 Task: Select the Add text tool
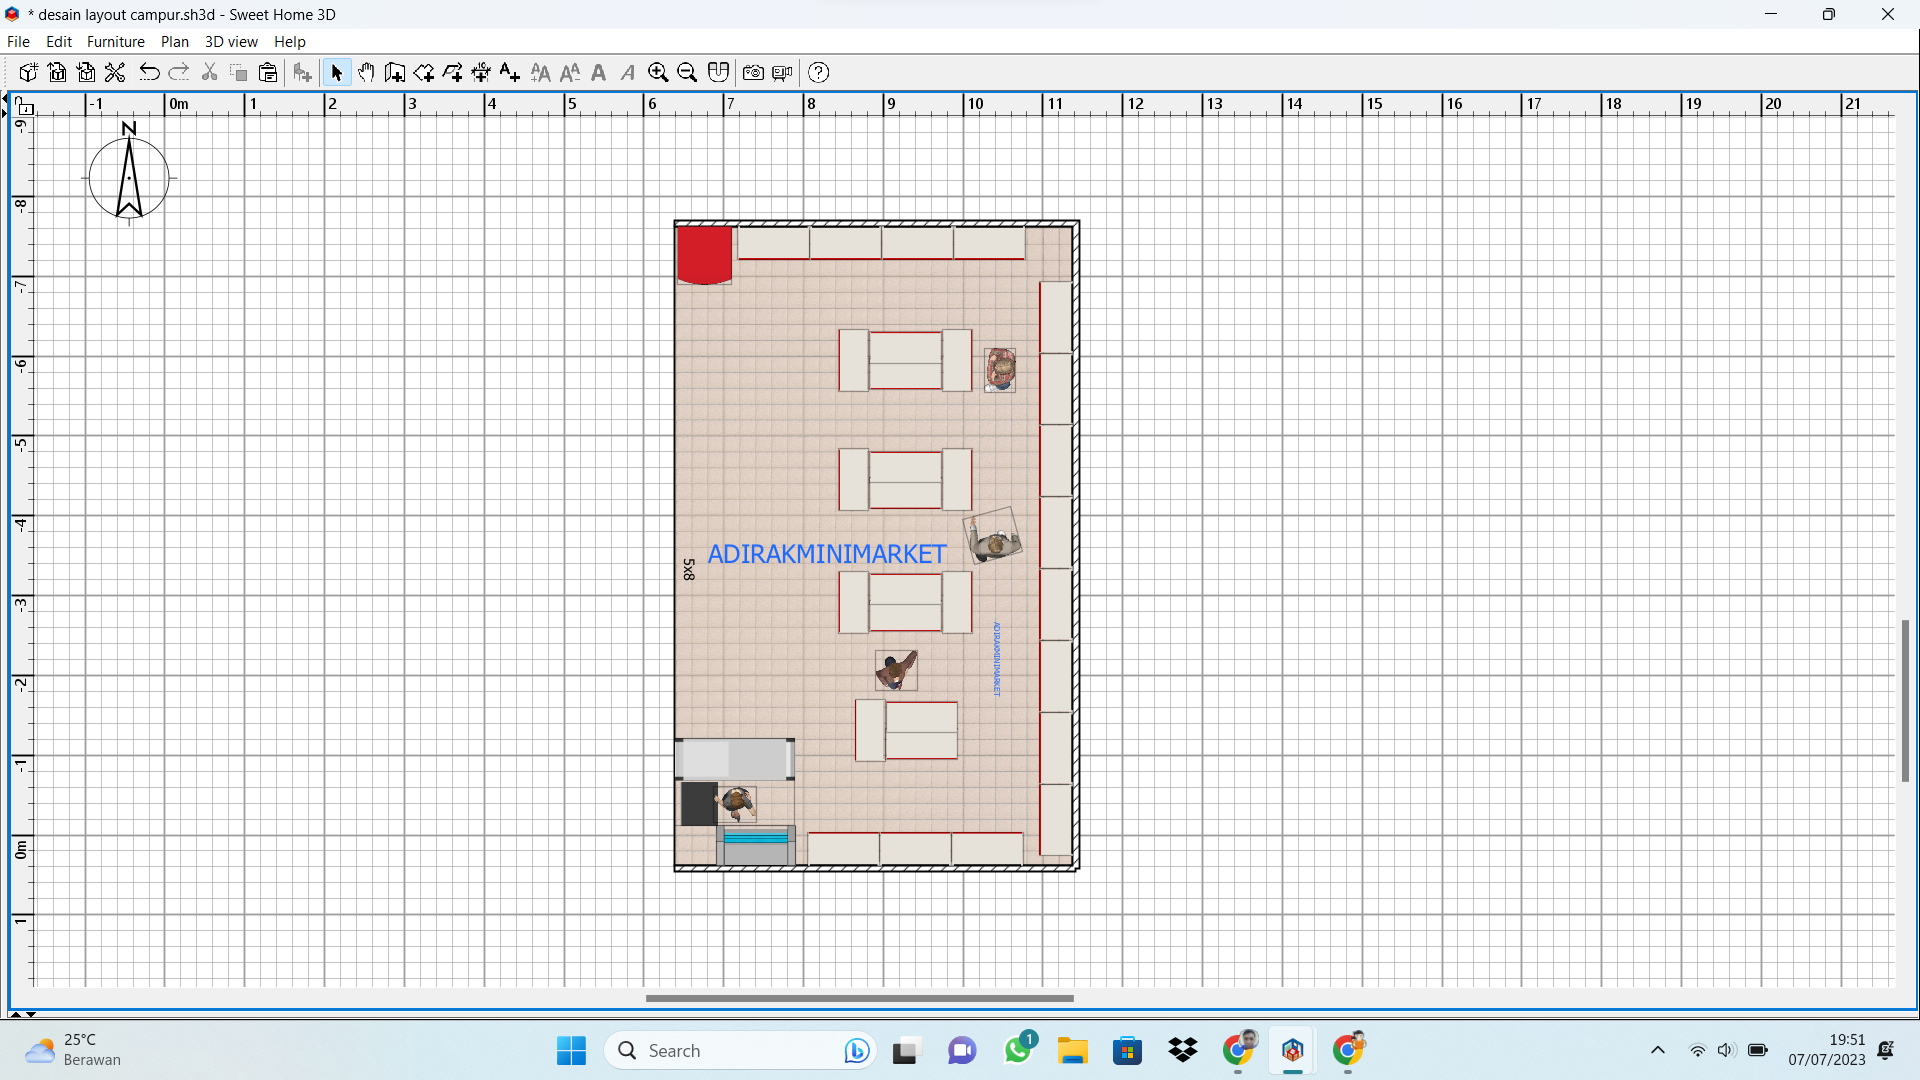coord(510,72)
